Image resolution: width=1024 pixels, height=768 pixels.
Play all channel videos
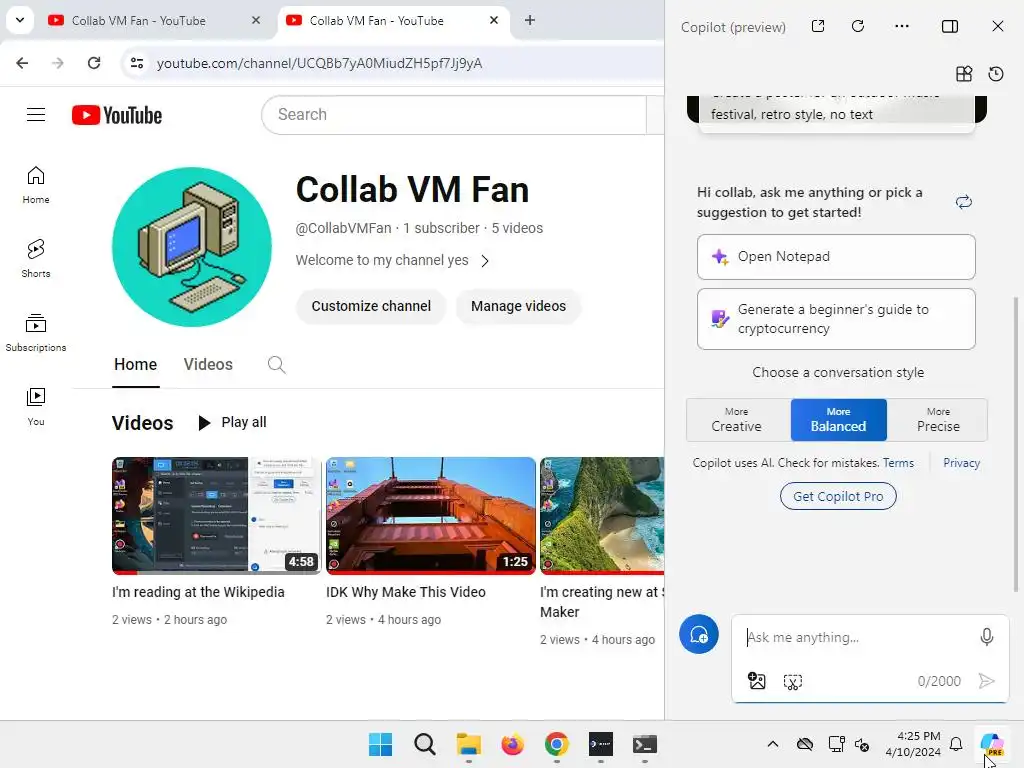[232, 423]
